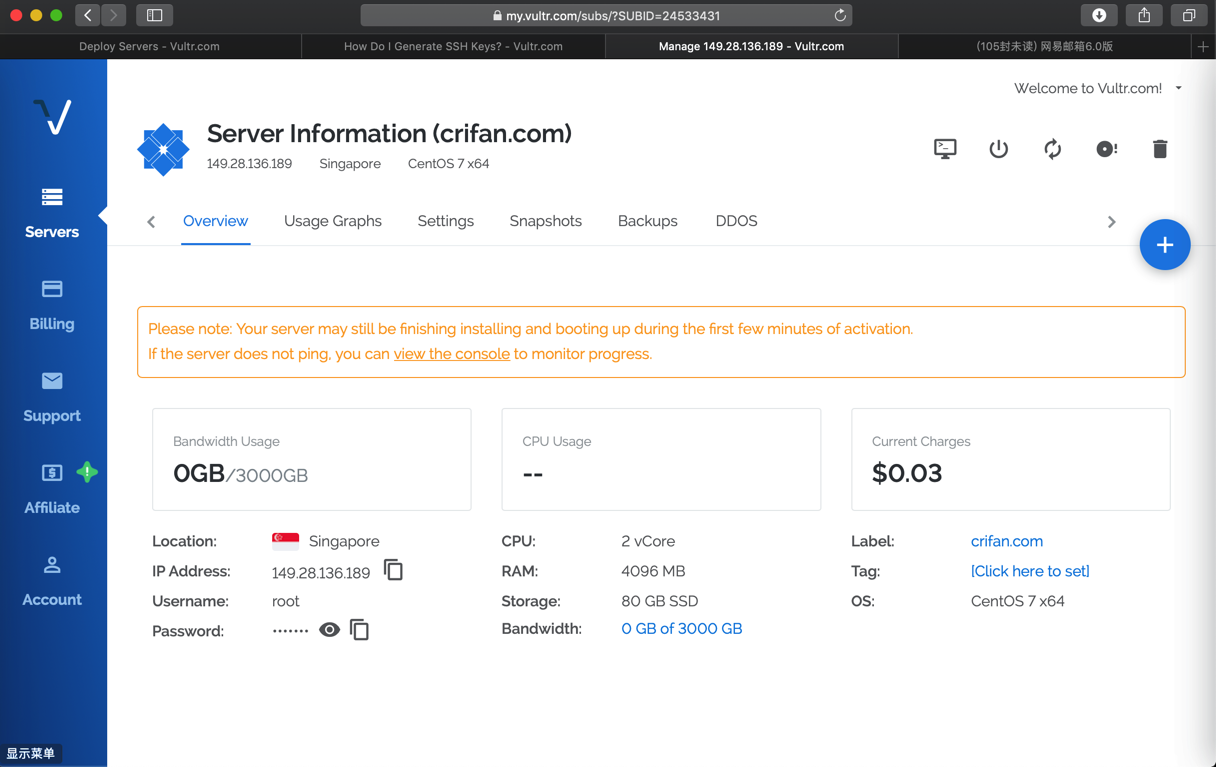The width and height of the screenshot is (1216, 767).
Task: Reveal password with the eye icon
Action: point(329,630)
